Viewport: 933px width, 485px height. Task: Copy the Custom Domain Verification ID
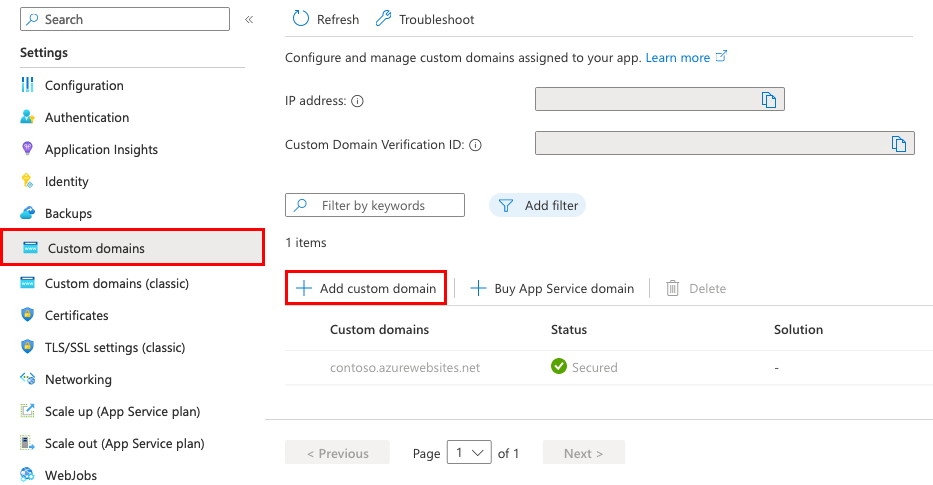(899, 143)
